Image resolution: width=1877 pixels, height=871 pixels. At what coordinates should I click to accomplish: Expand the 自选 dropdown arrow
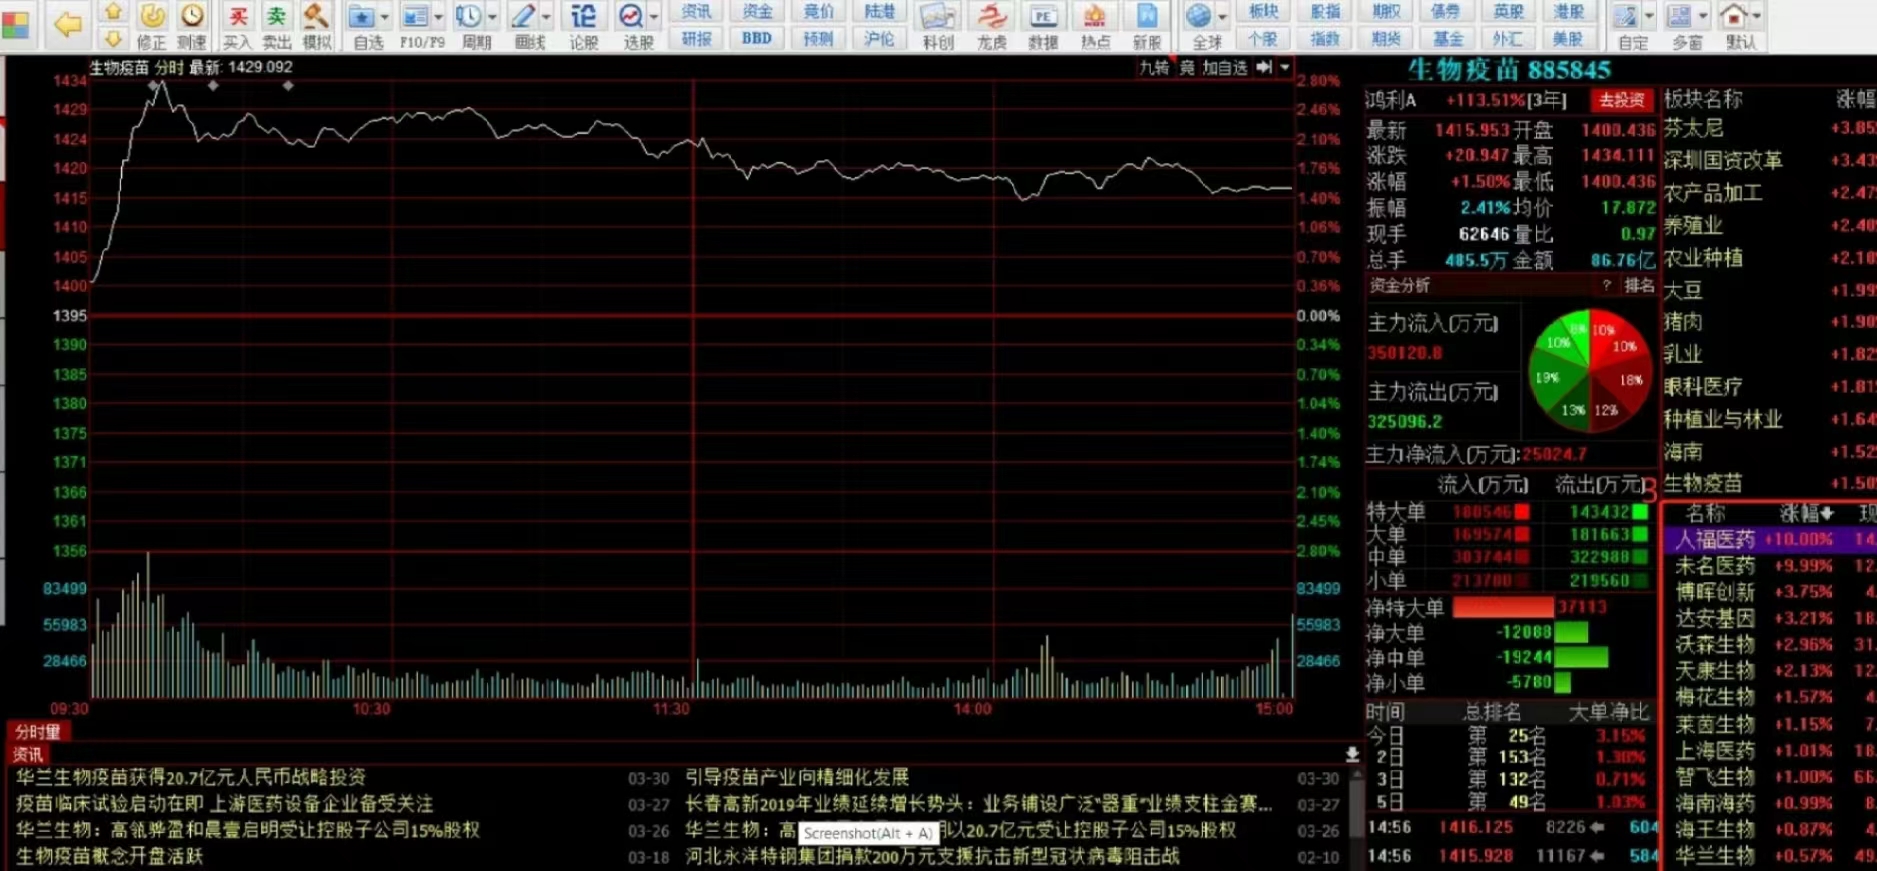(x=385, y=17)
